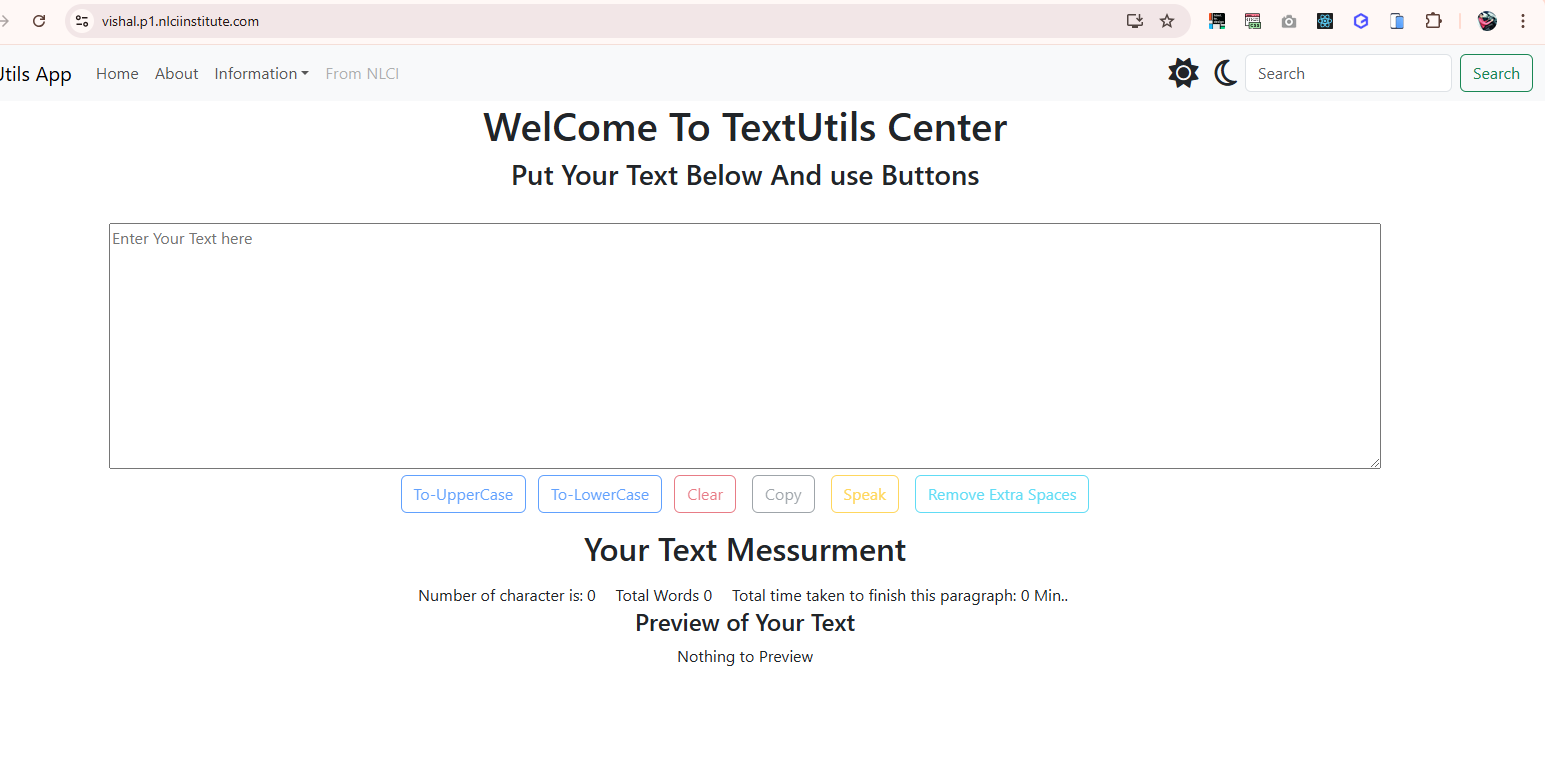Open Chrome's three-dot menu
The image size is (1545, 762).
[x=1522, y=21]
